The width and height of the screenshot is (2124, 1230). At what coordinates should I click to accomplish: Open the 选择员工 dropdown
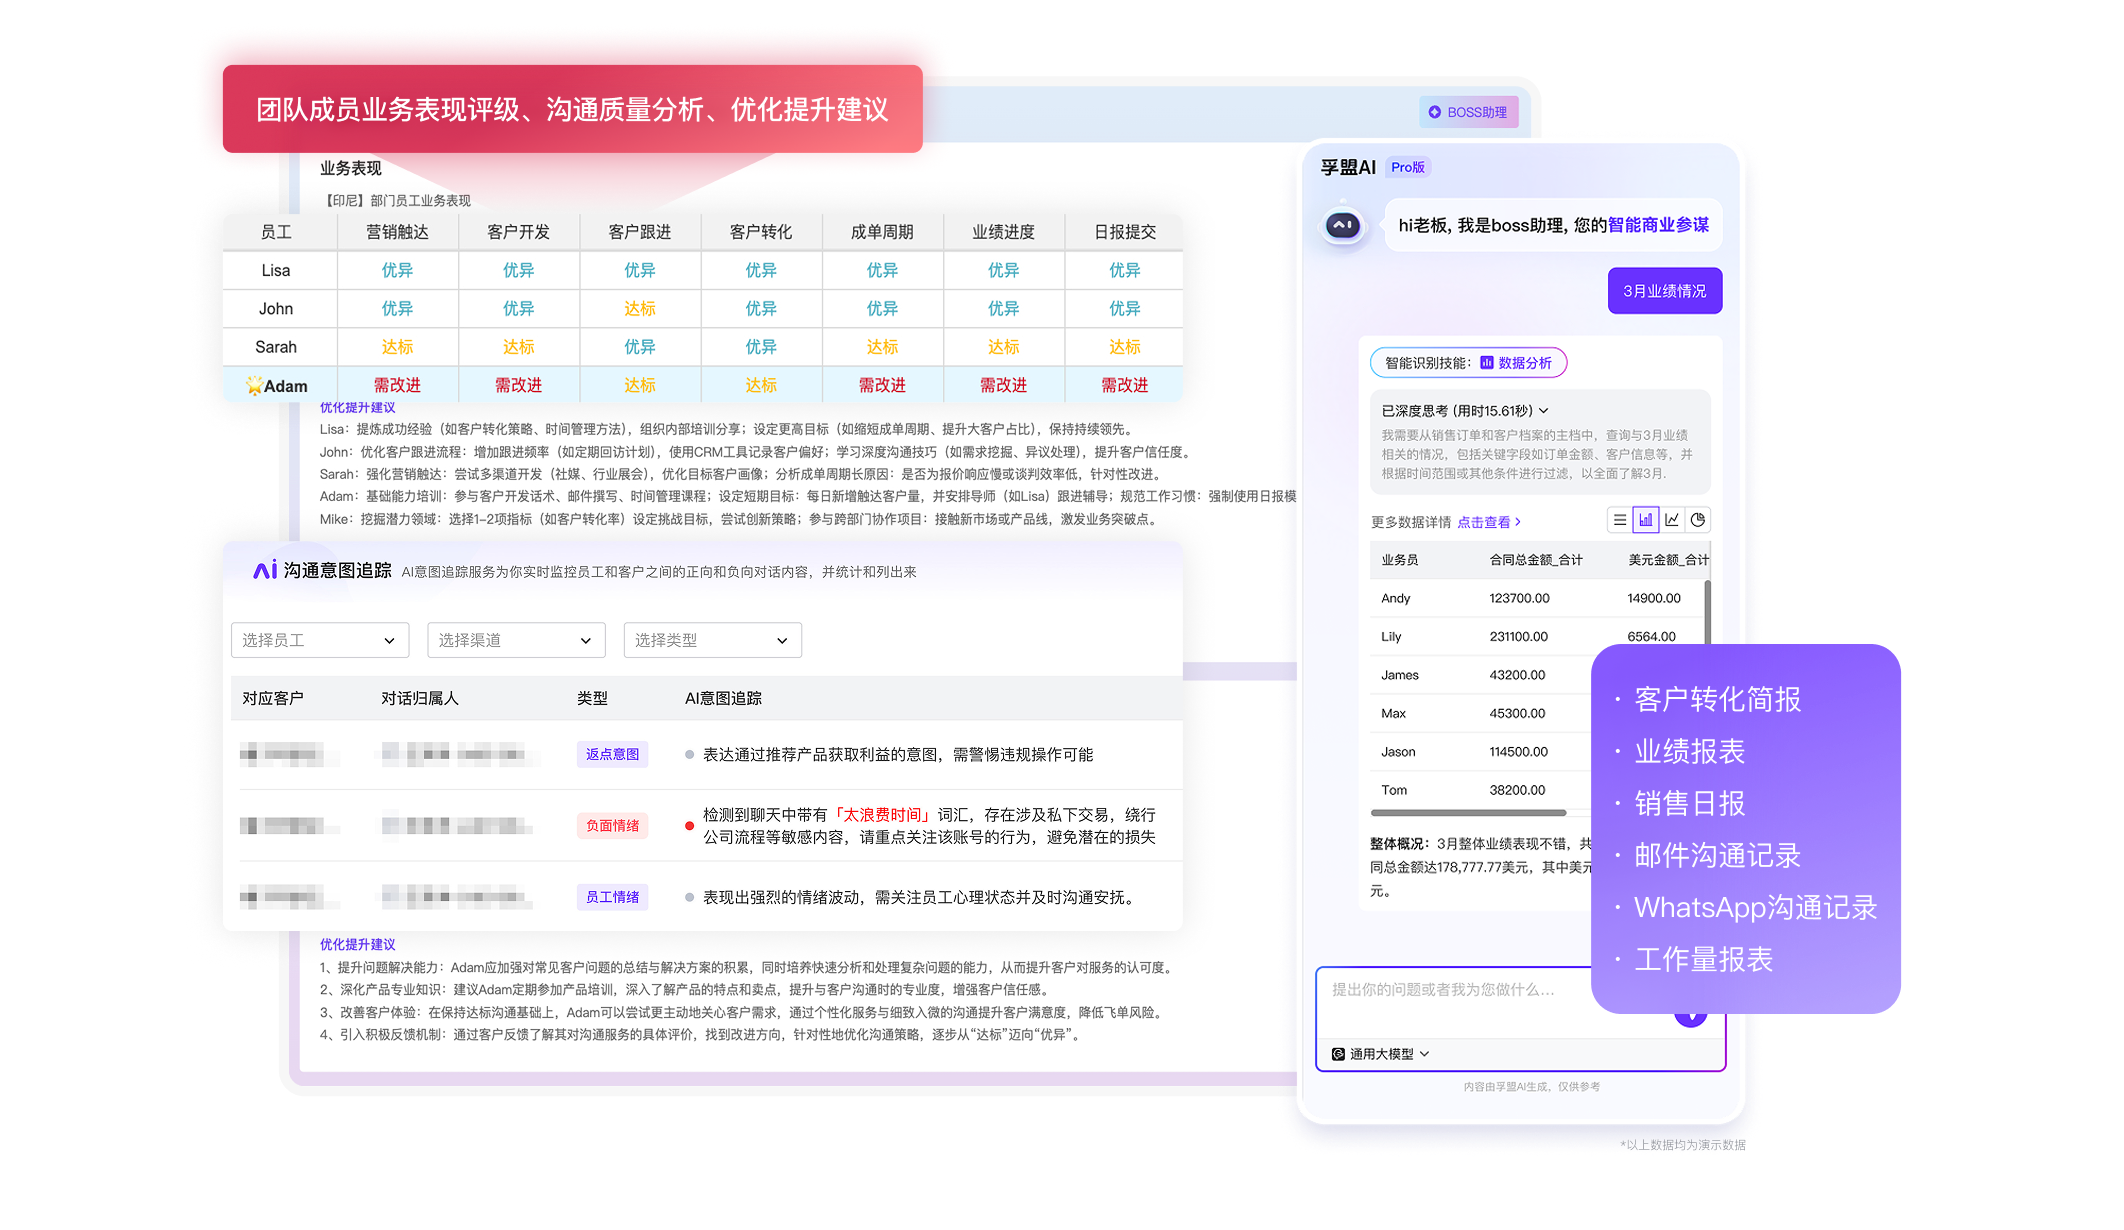point(320,640)
